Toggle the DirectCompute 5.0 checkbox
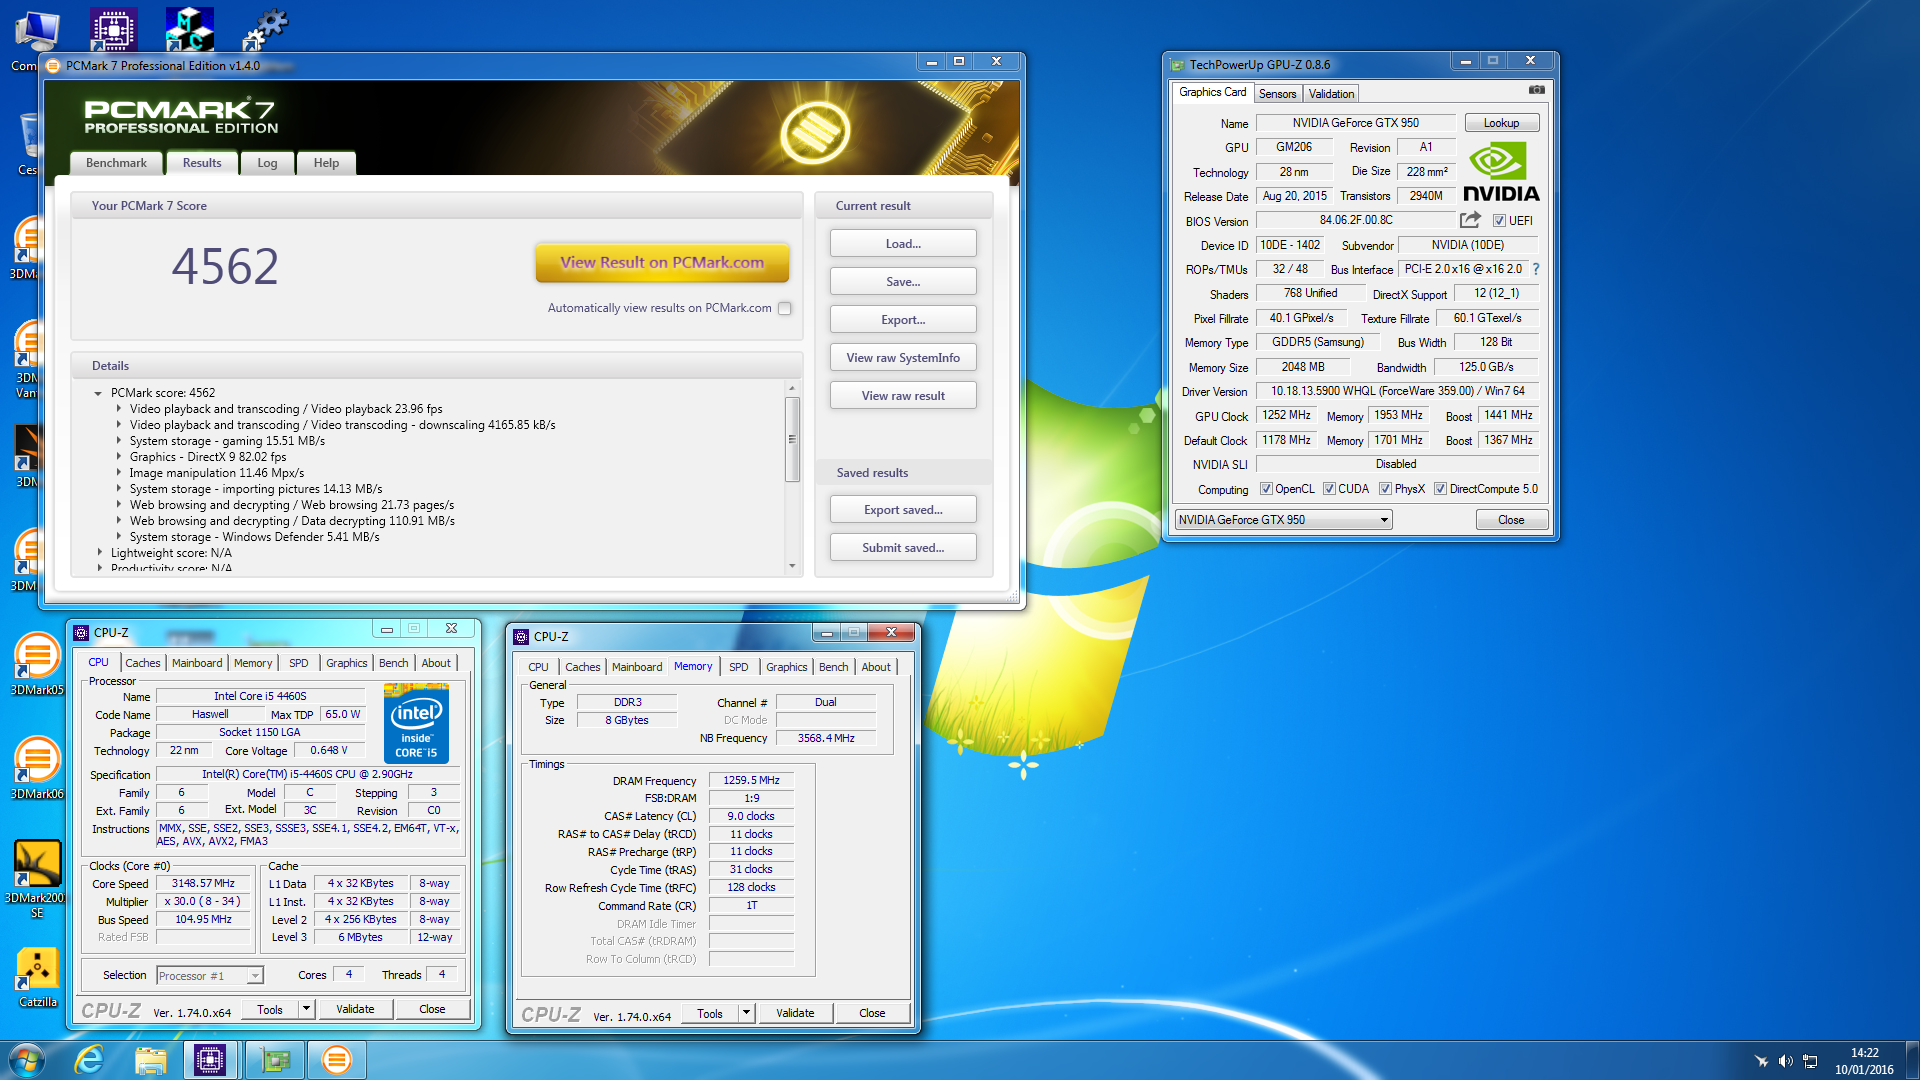The width and height of the screenshot is (1920, 1080). 1440,489
